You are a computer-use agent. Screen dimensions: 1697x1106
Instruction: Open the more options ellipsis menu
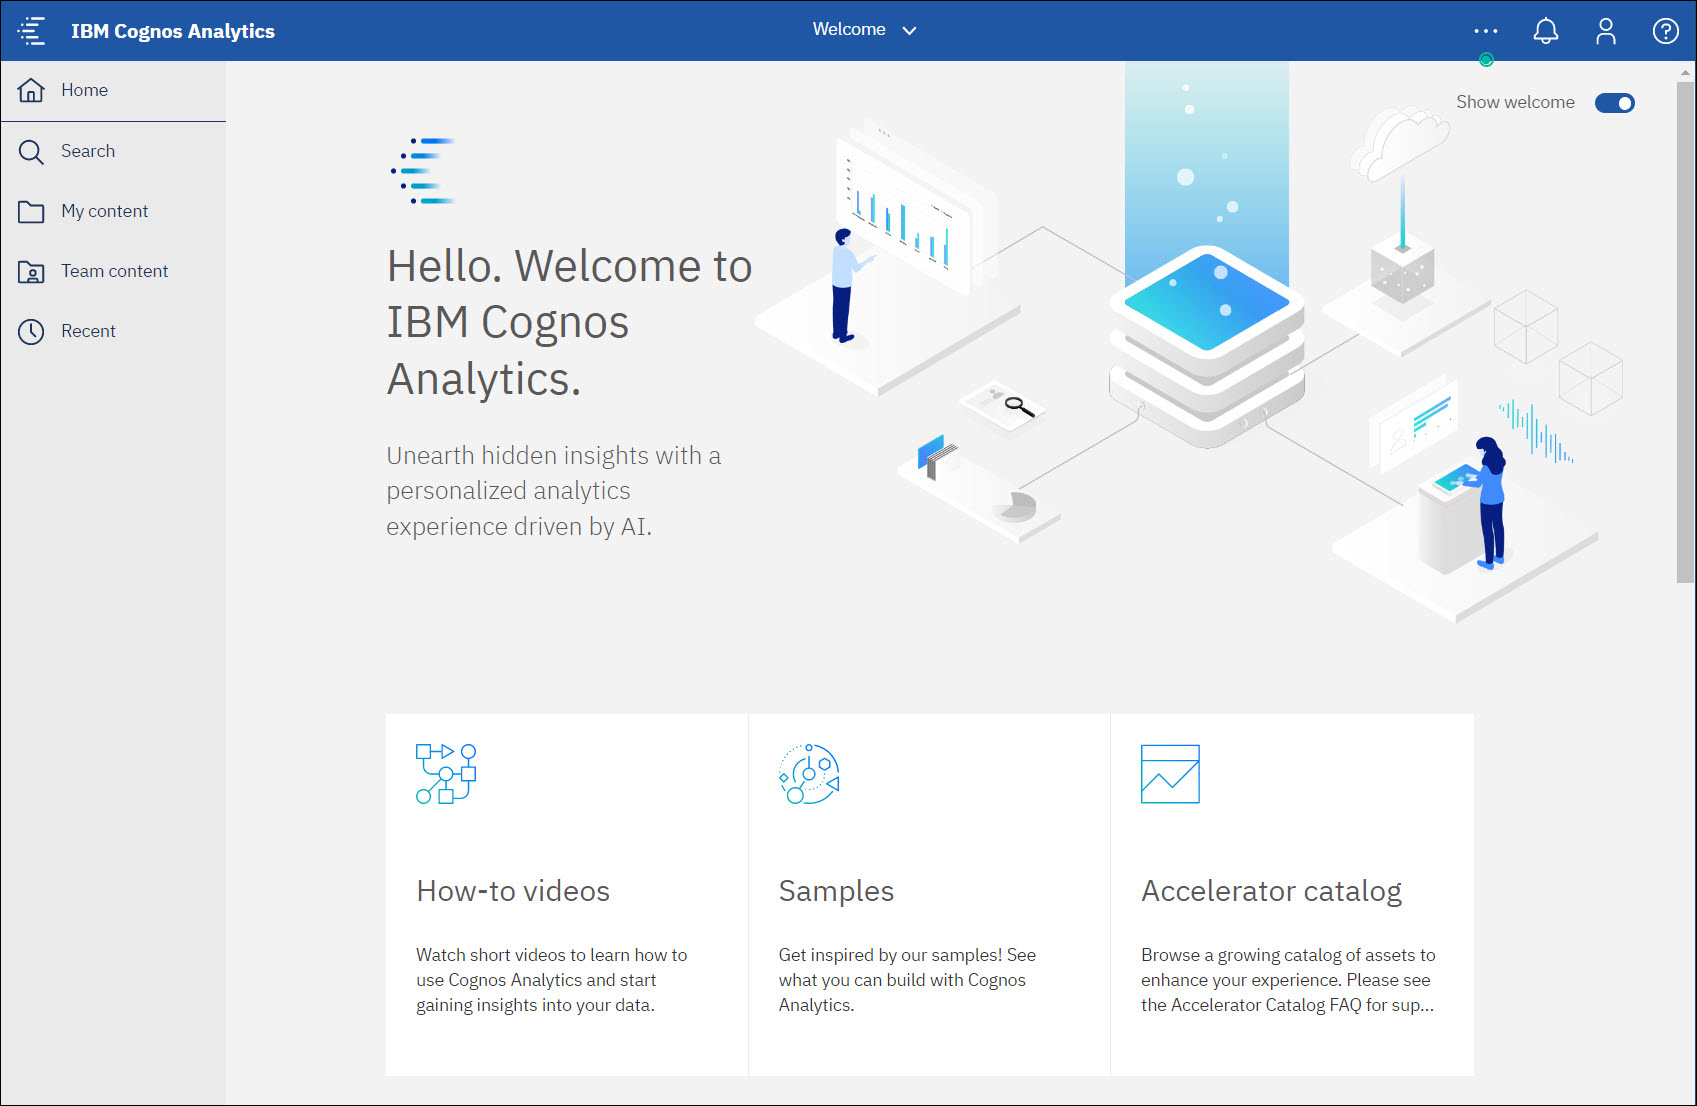pos(1485,30)
